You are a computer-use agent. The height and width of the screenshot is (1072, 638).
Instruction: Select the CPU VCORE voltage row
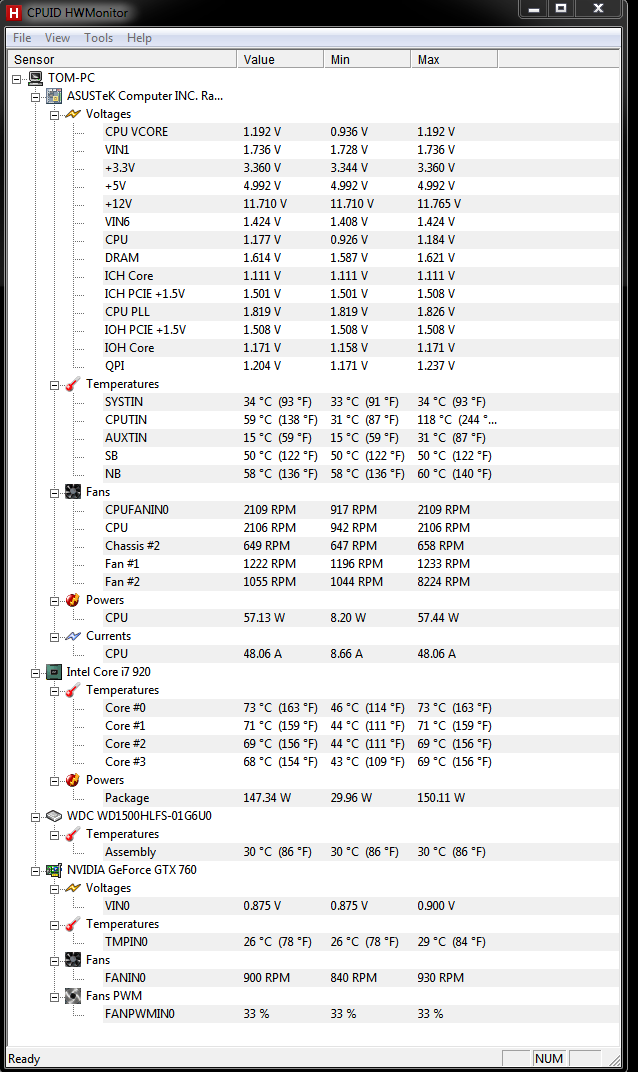click(x=136, y=132)
